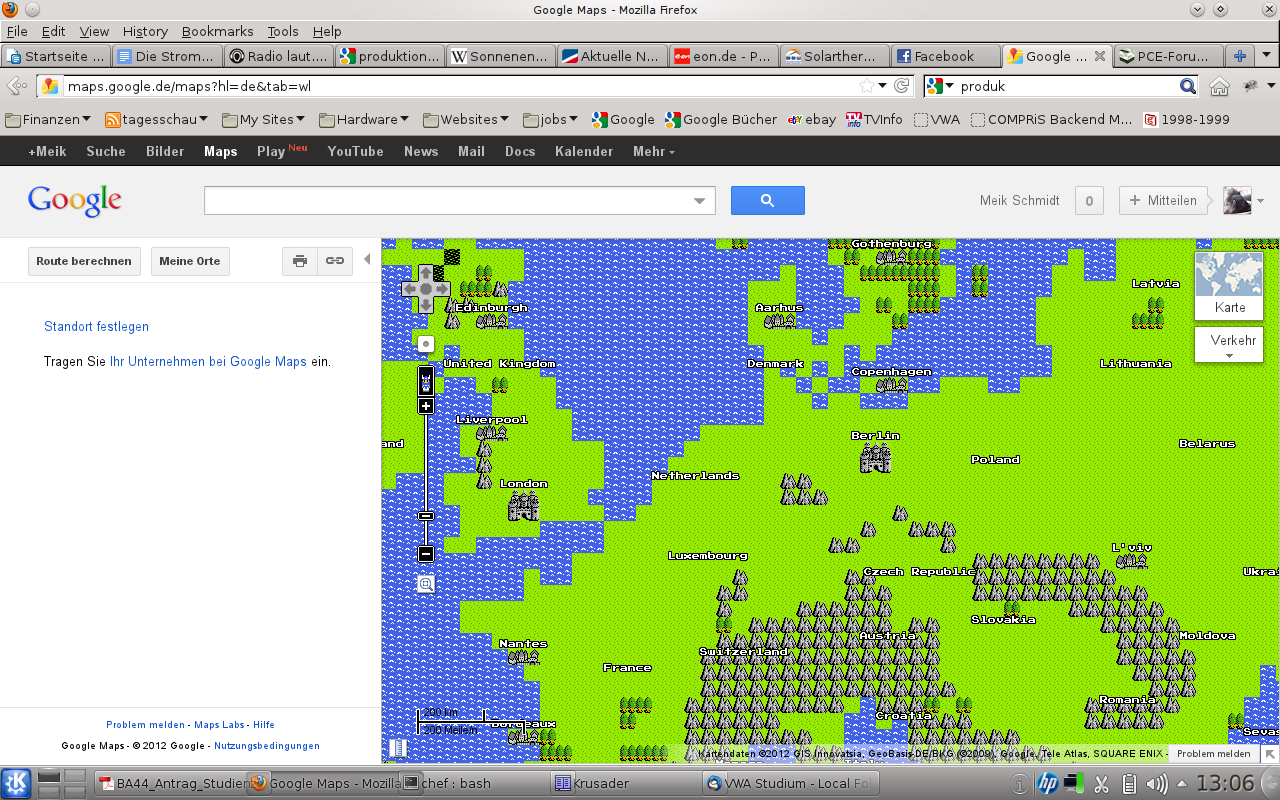Screen dimensions: 1280x800
Task: Click the map zoom-out minus button
Action: tap(426, 554)
